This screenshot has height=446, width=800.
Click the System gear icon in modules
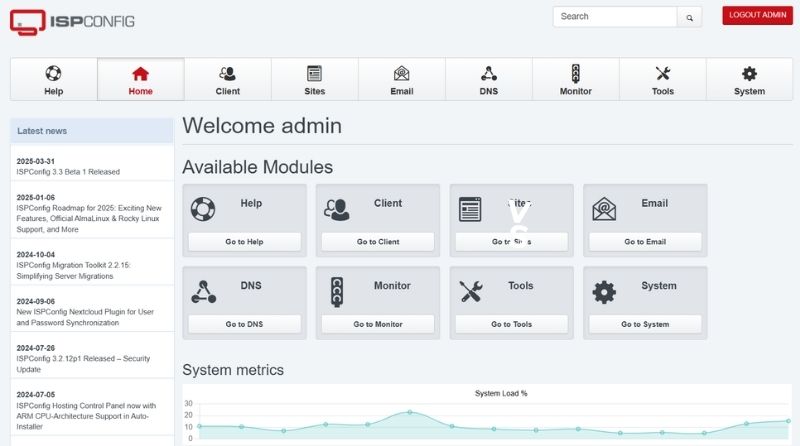[604, 292]
